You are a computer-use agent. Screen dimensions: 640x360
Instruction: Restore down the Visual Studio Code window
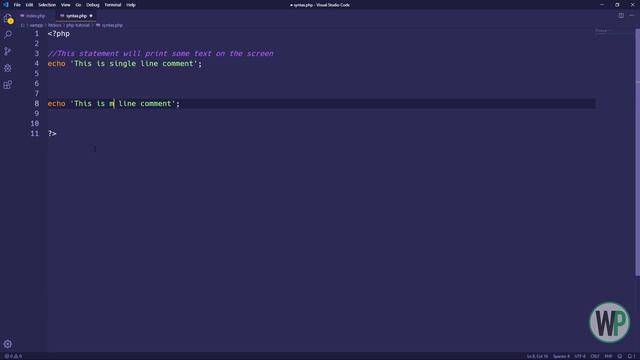[617, 5]
